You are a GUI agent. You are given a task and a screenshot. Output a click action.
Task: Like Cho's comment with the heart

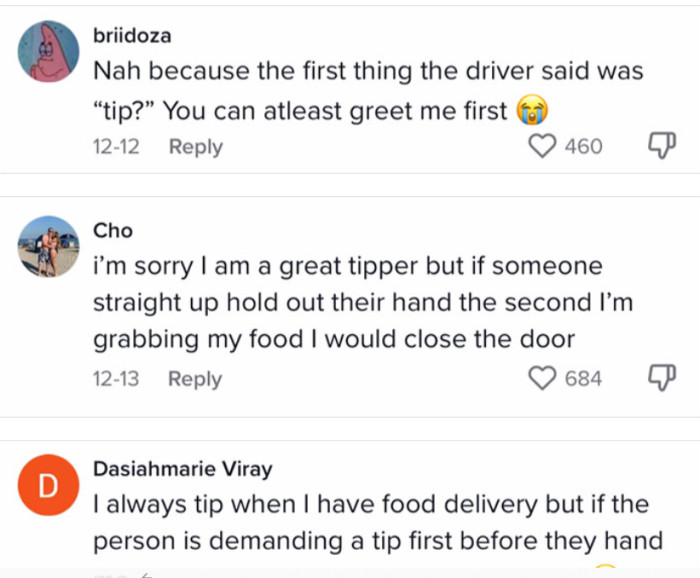[542, 379]
